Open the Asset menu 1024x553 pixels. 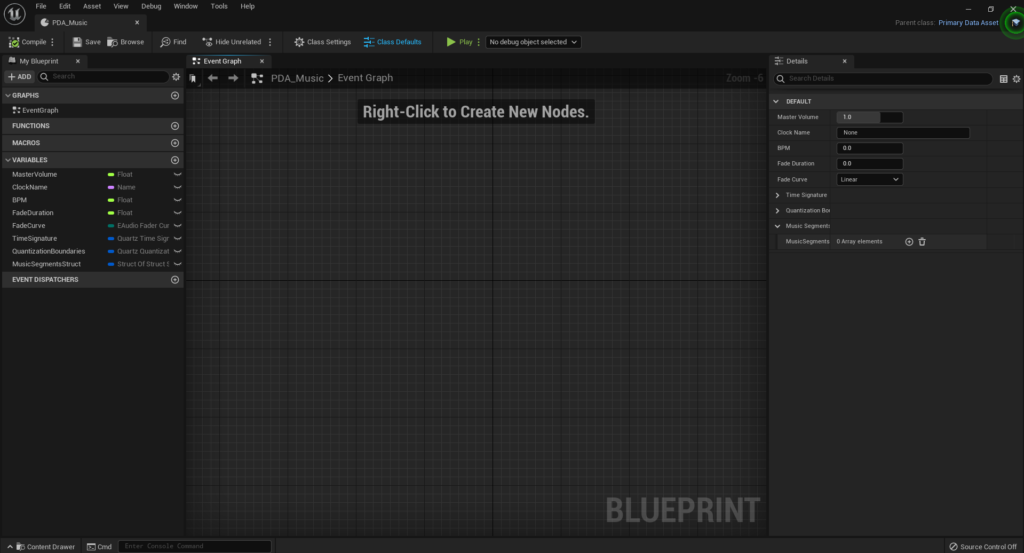pos(92,6)
